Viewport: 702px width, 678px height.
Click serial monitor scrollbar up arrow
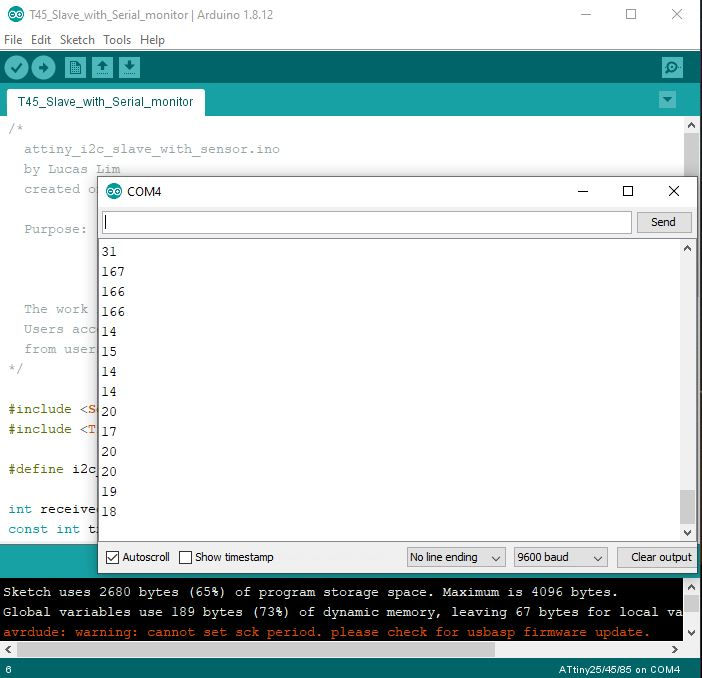(x=687, y=248)
